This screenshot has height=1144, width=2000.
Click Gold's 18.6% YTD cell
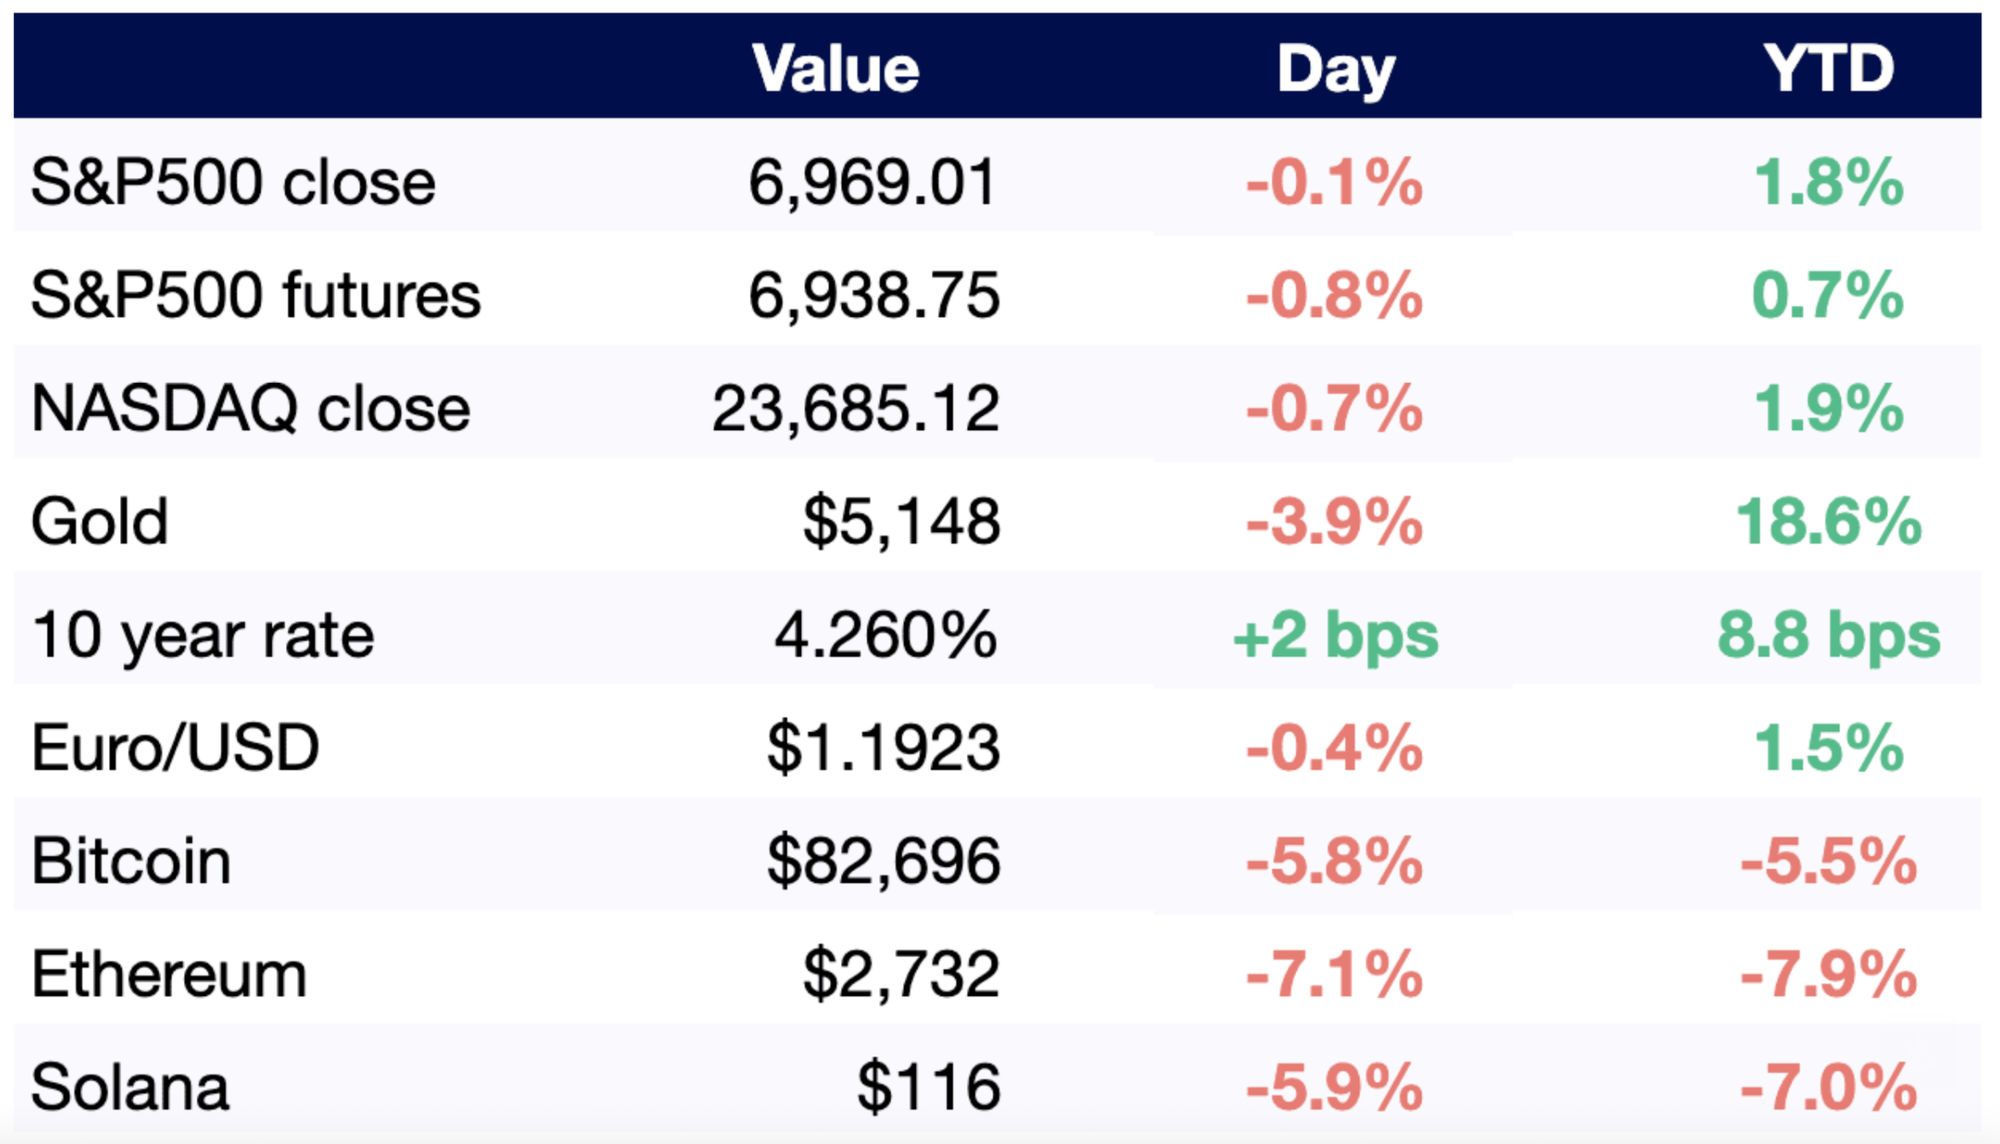(1828, 522)
